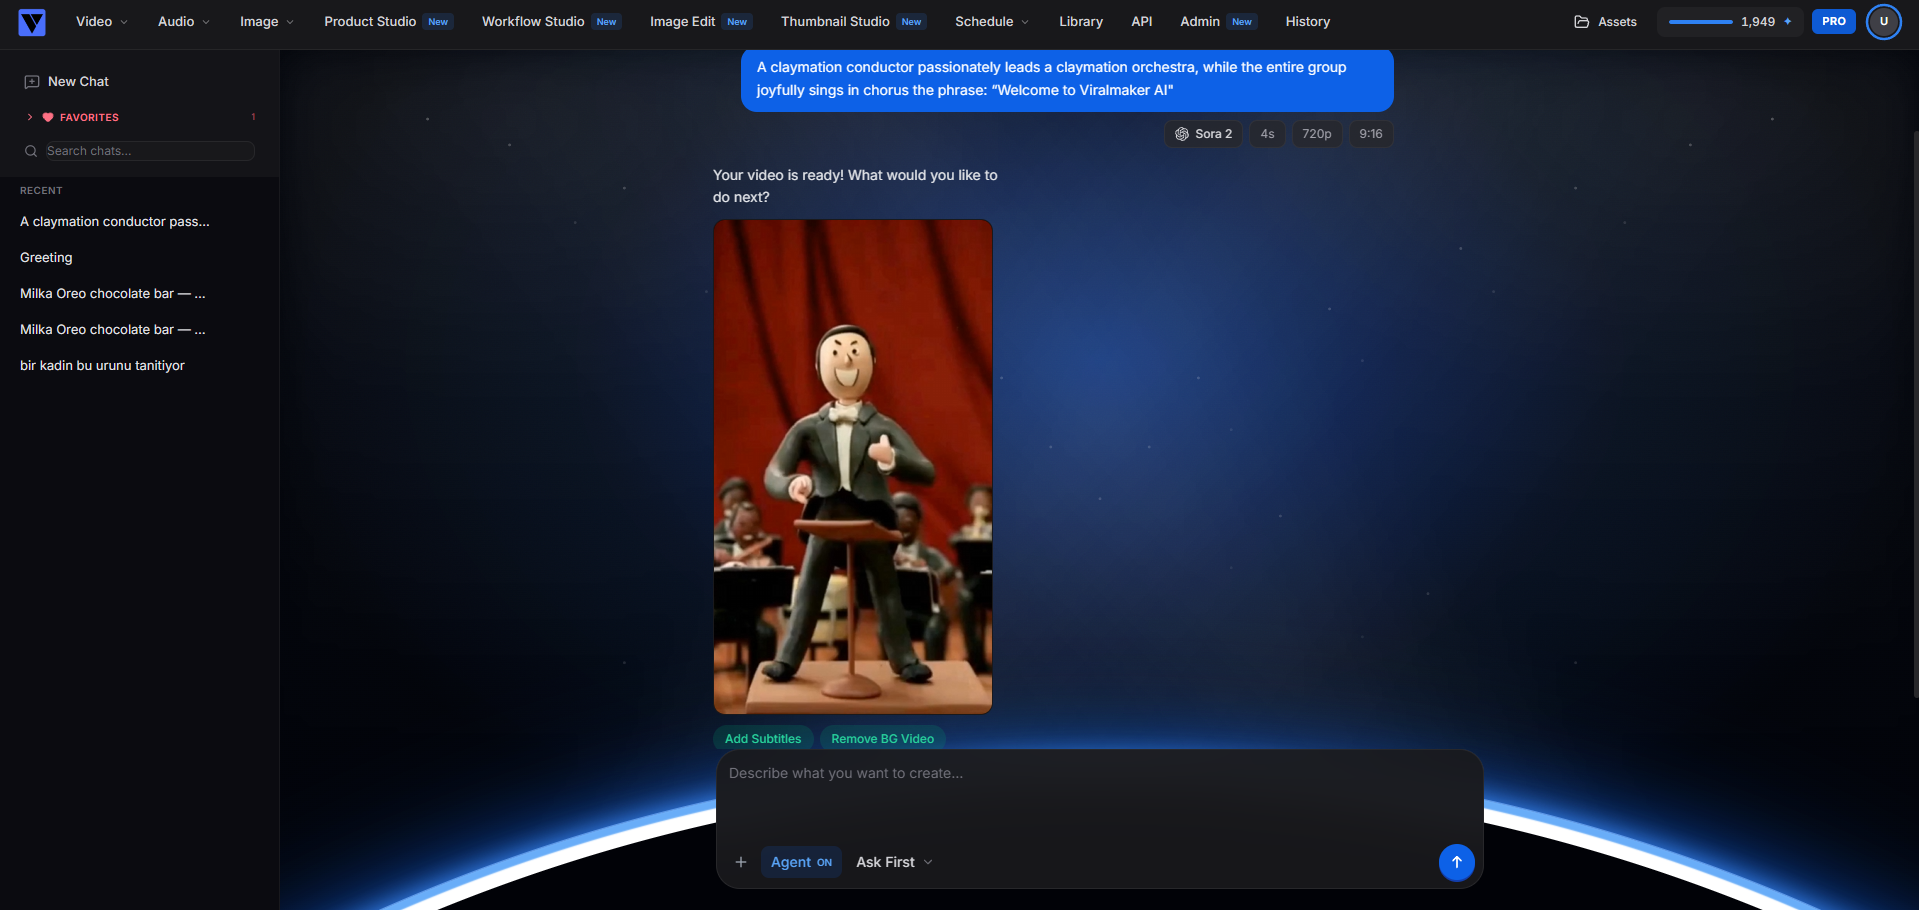Open the Audio dropdown menu

pos(183,21)
